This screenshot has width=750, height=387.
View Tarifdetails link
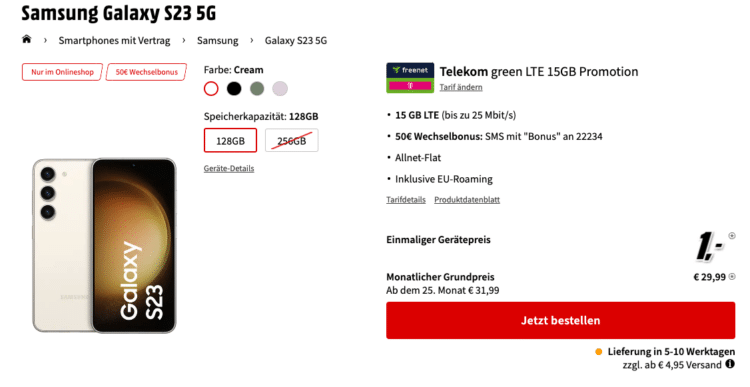[x=406, y=200]
